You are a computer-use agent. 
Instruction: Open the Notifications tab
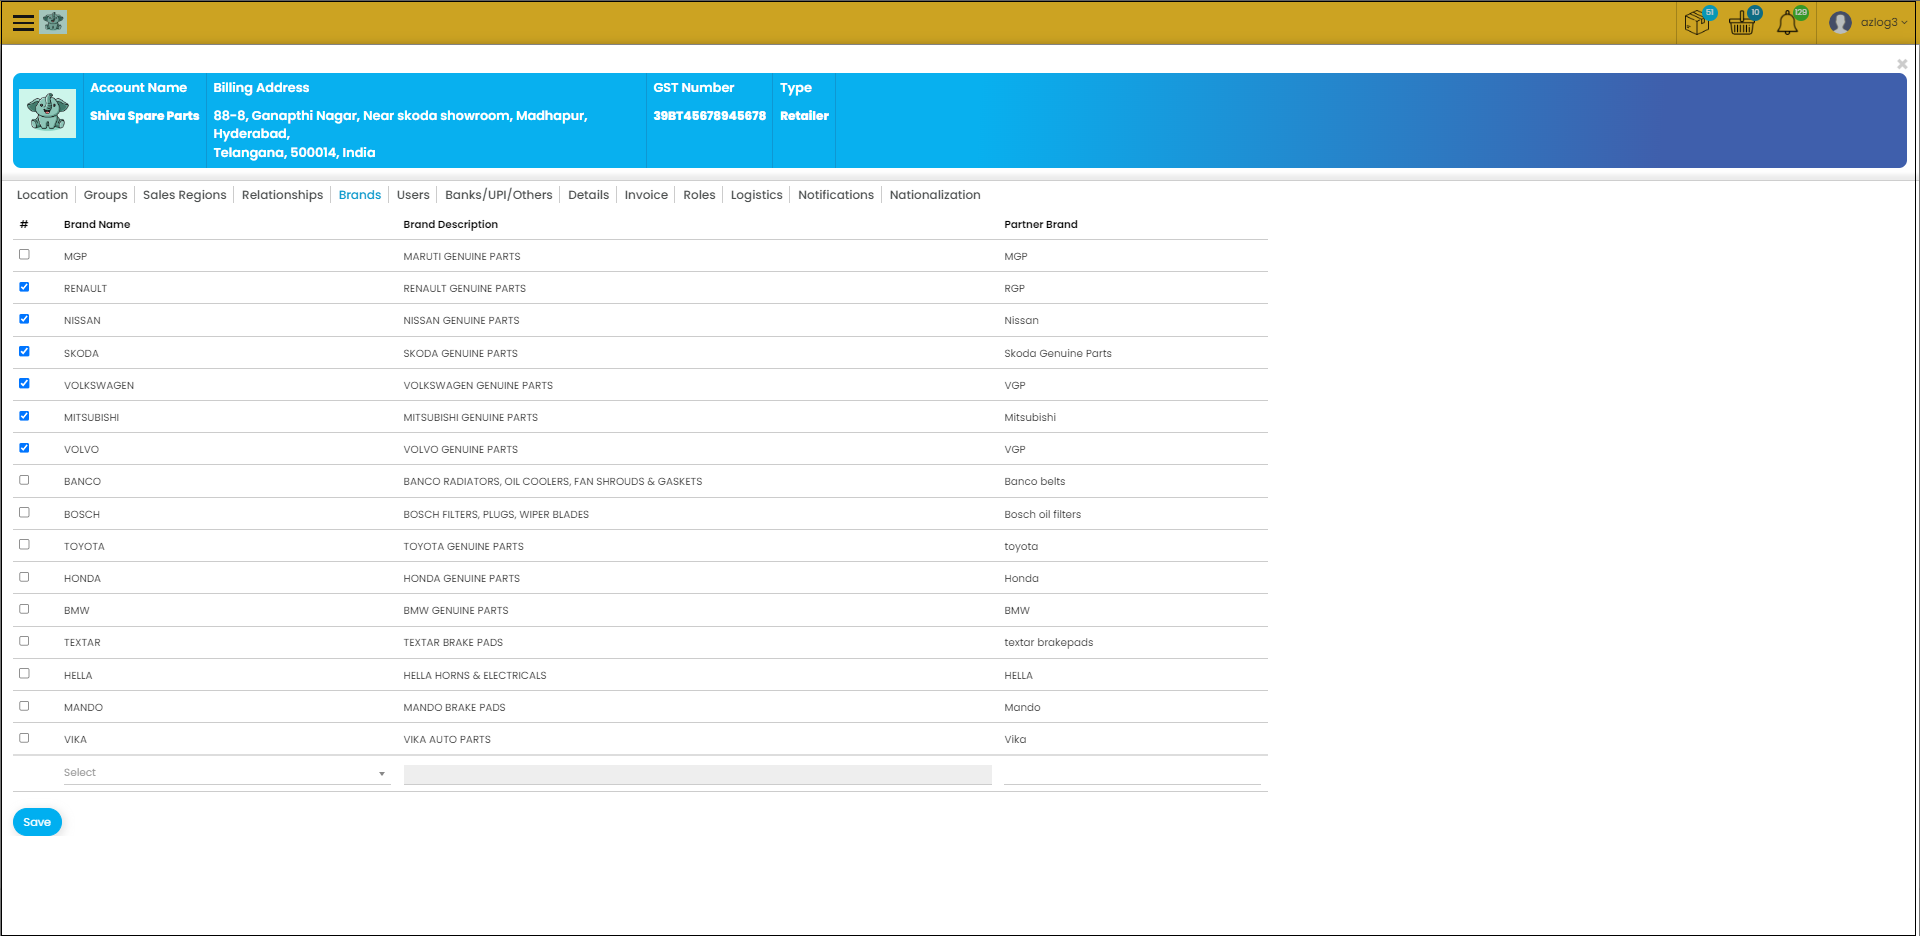(836, 195)
